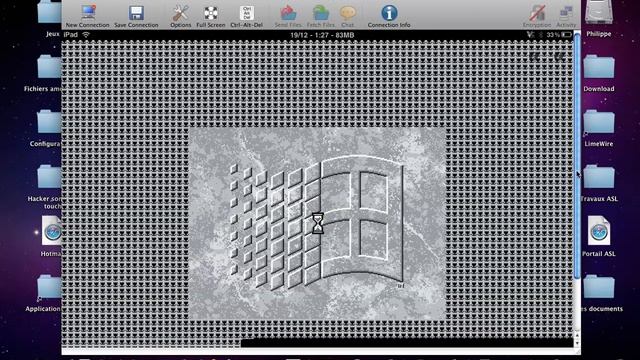Click the right faint icon on remote screen's top-right
This screenshot has height=360, width=640.
tap(559, 56)
